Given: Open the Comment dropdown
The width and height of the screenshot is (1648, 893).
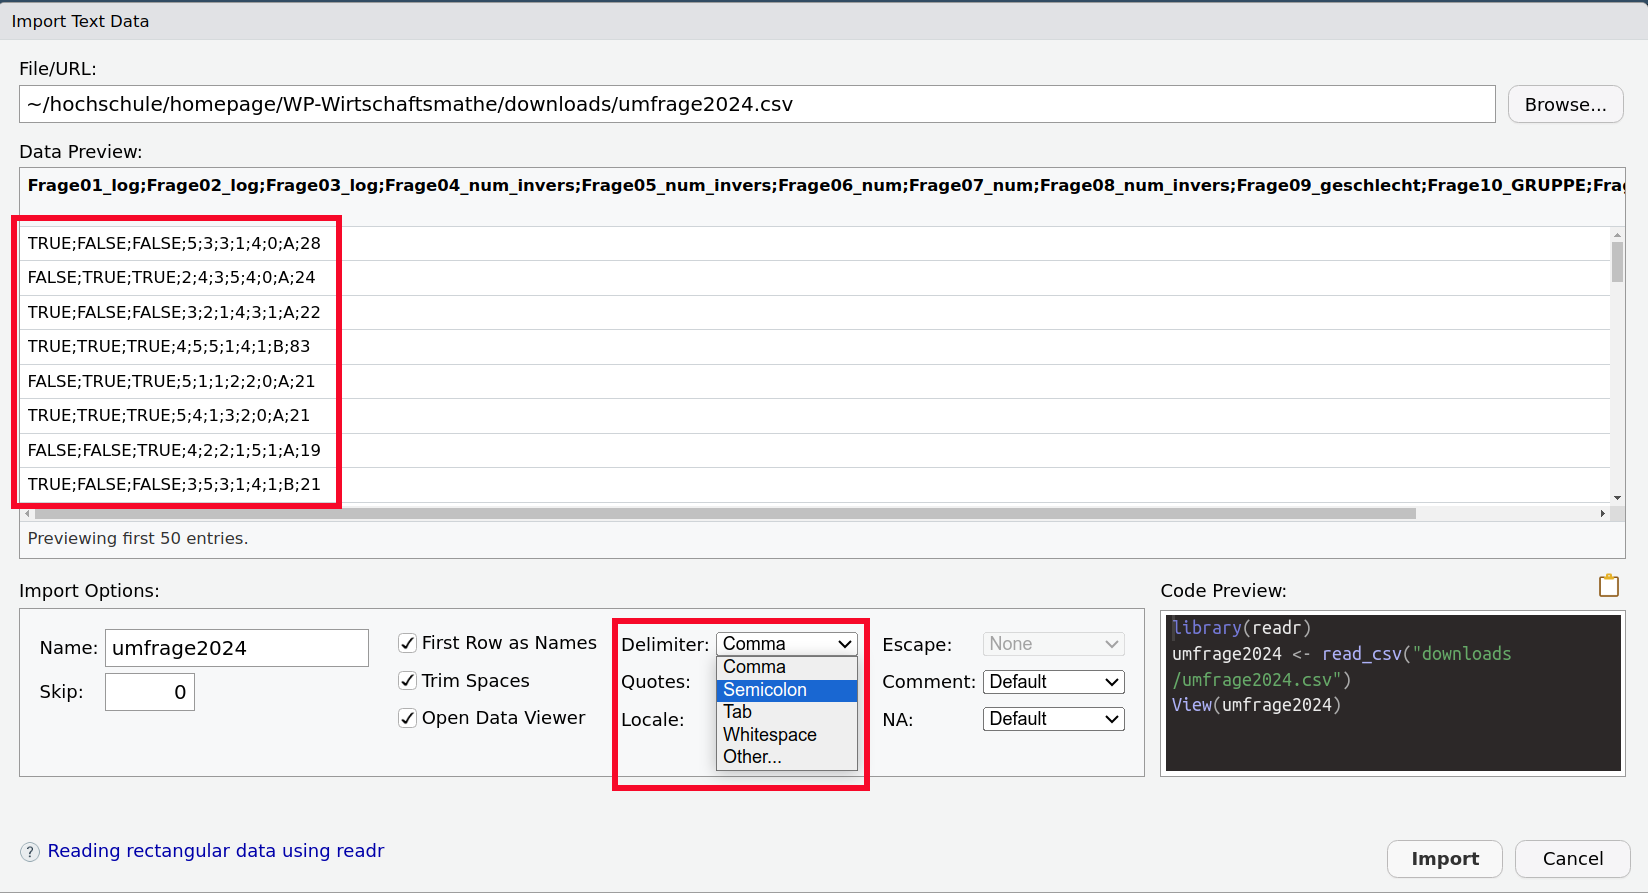Looking at the screenshot, I should (x=1053, y=682).
